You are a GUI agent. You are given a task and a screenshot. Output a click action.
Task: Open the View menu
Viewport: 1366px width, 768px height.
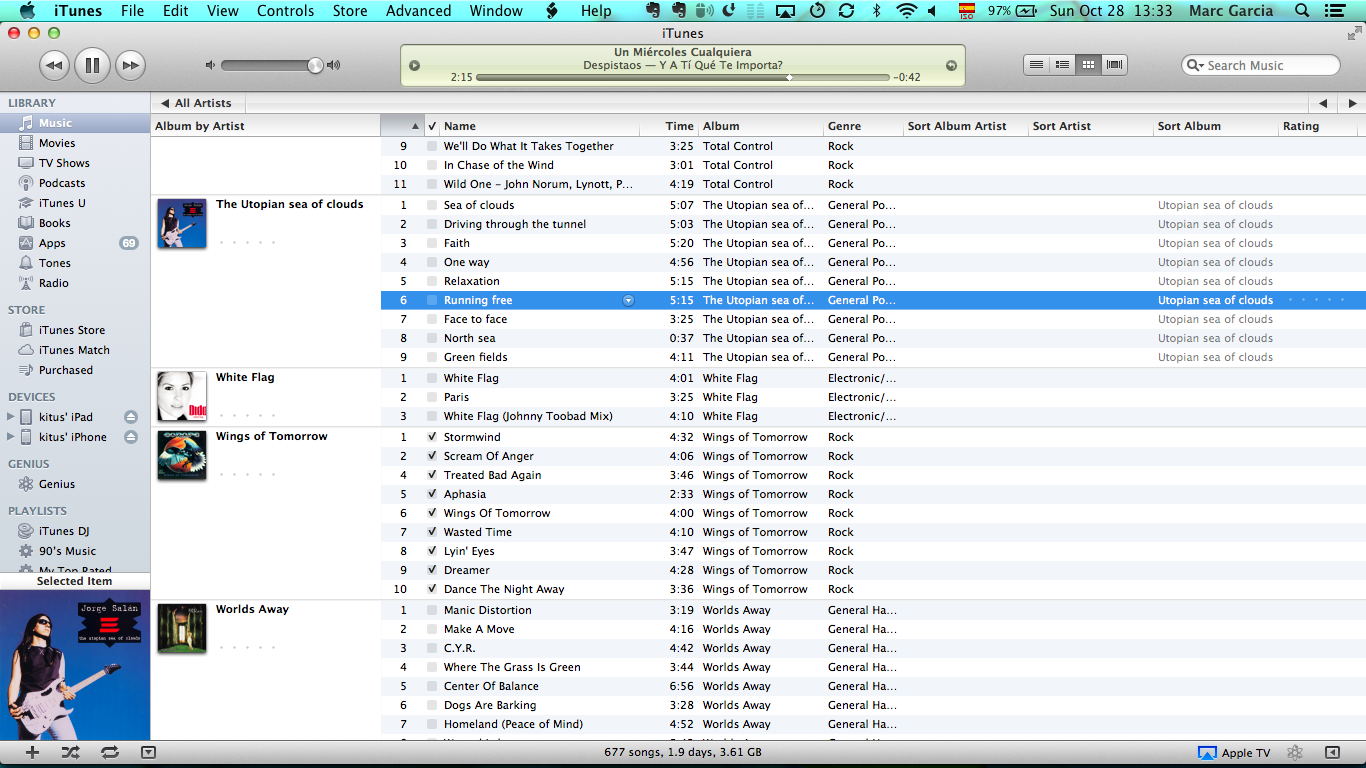coord(223,11)
